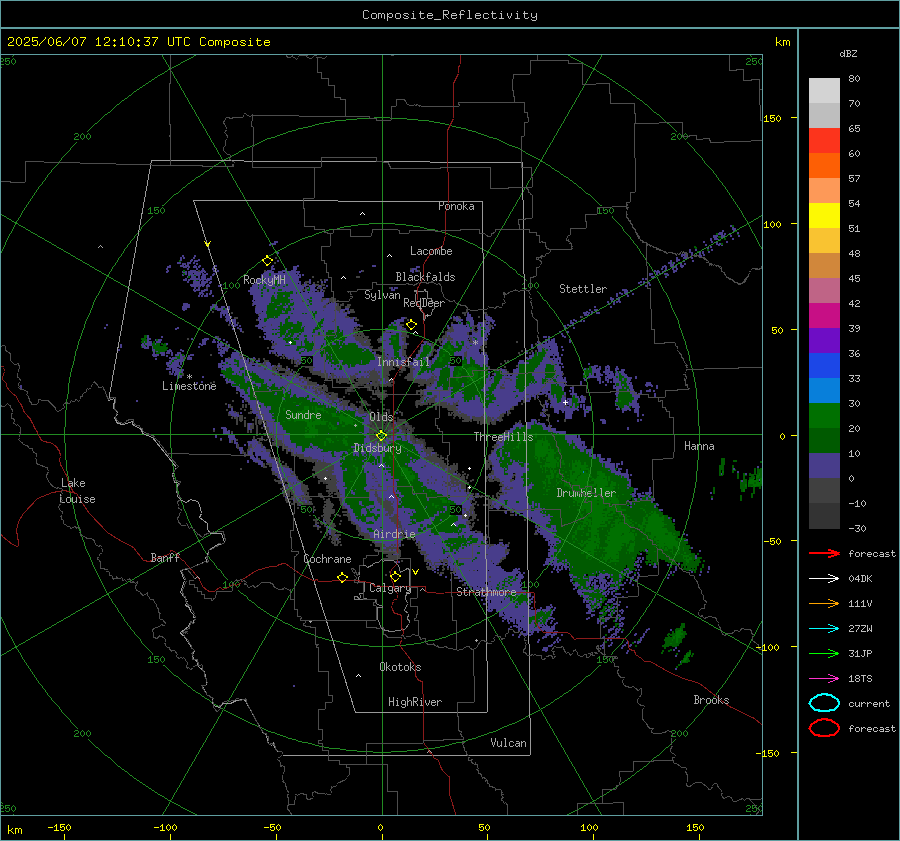Click yellow diamond marker below RedDeer label
This screenshot has width=900, height=841.
[x=411, y=325]
